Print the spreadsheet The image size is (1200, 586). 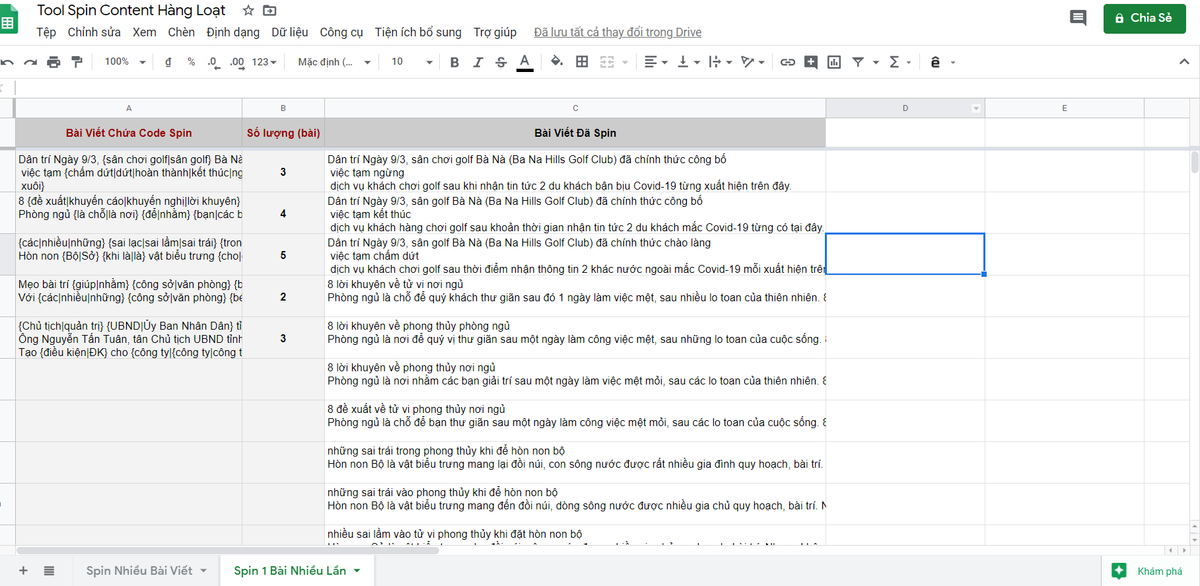tap(54, 62)
